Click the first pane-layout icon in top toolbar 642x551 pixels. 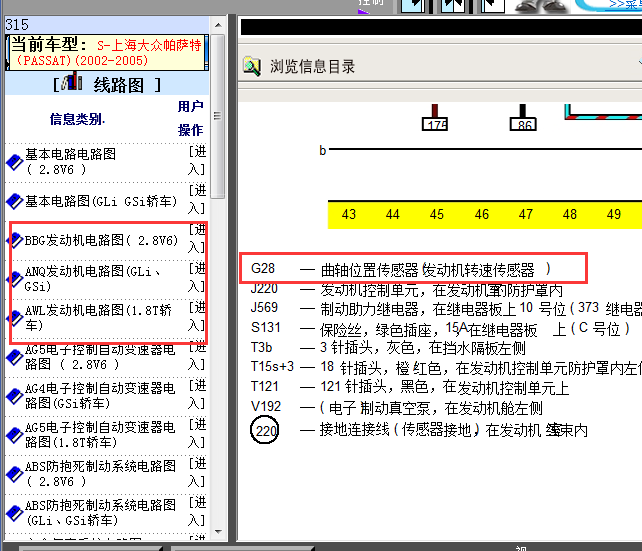[x=413, y=6]
